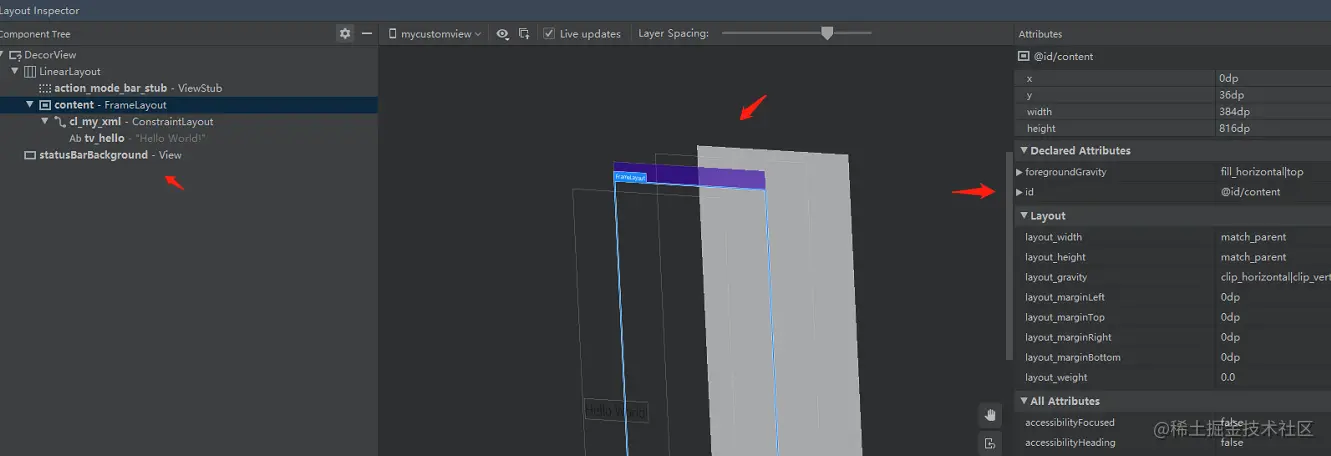Adjust the Layer Spacing slider handle
This screenshot has height=456, width=1331.
click(827, 33)
